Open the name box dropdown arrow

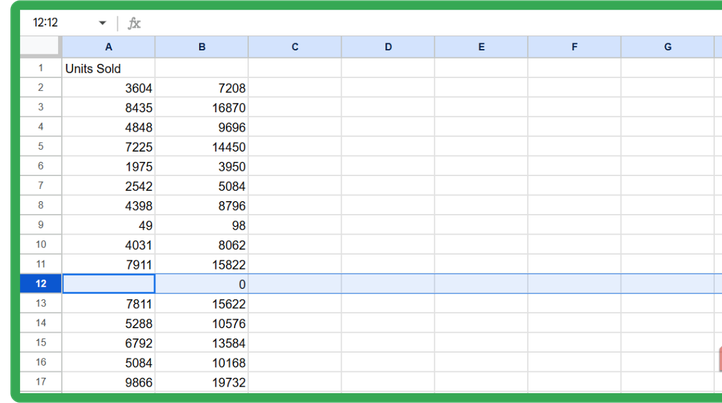(102, 23)
